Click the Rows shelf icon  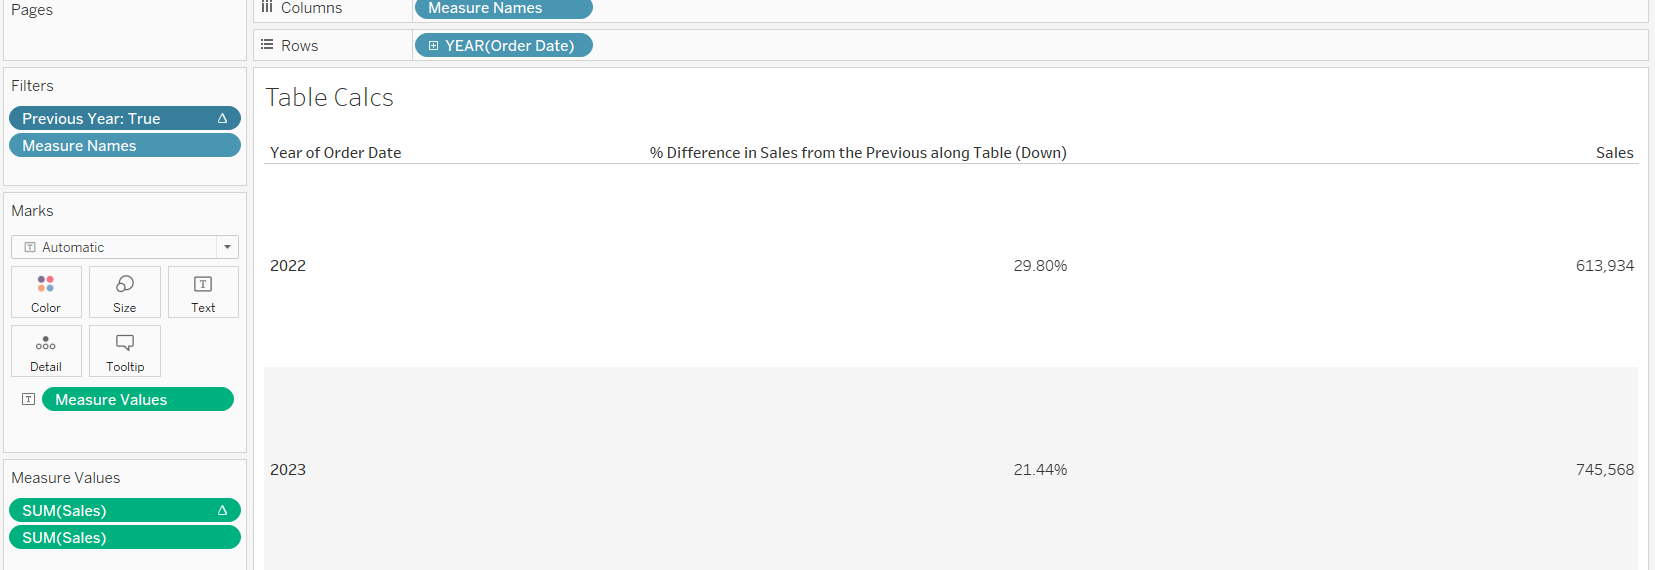pyautogui.click(x=267, y=45)
